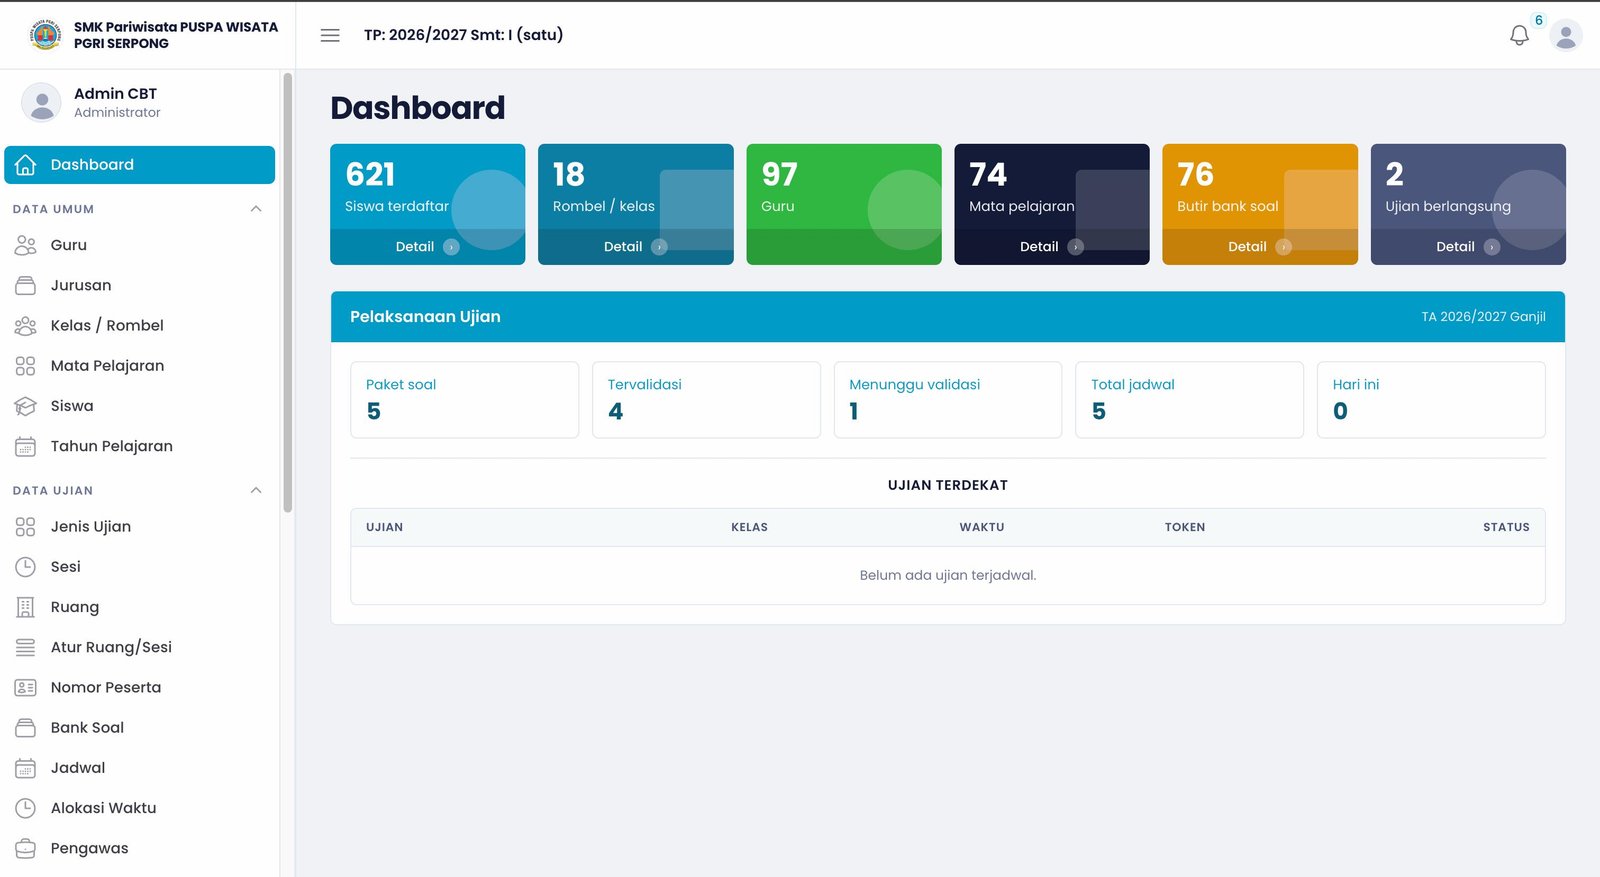Click the Hari ini stat box
The height and width of the screenshot is (877, 1600).
pos(1431,400)
